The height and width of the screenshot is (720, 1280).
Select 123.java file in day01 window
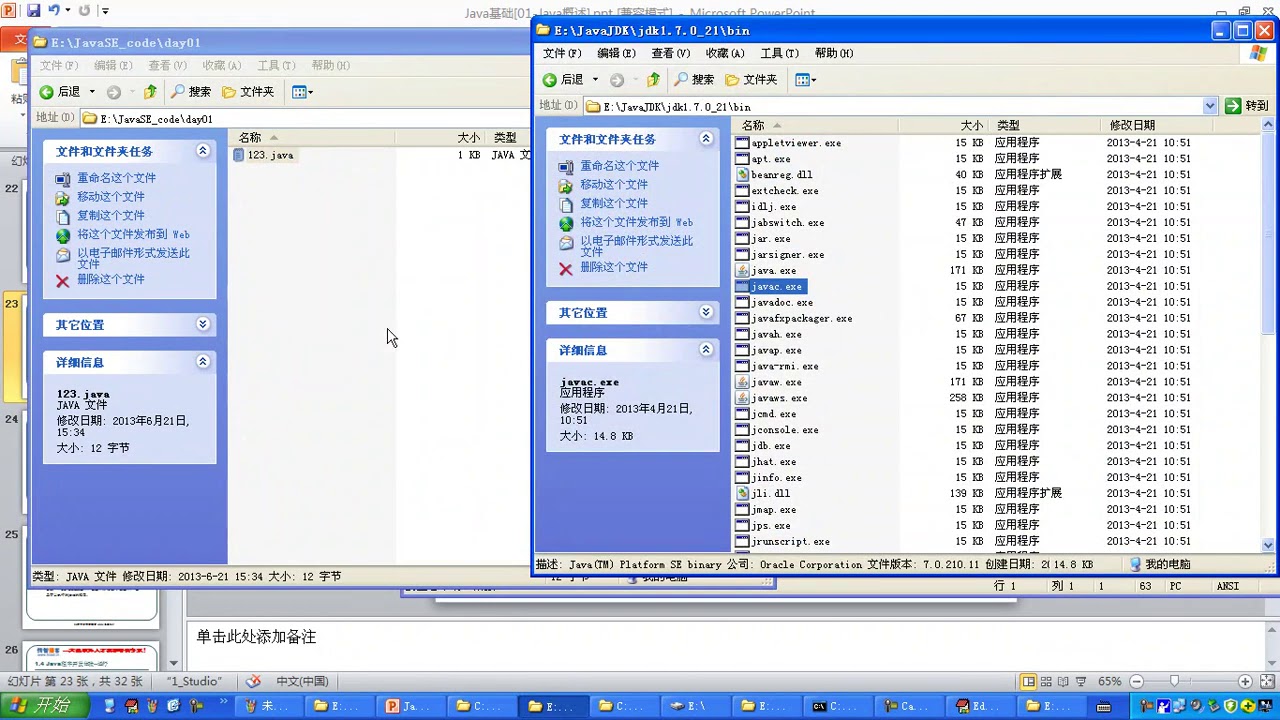pos(263,155)
